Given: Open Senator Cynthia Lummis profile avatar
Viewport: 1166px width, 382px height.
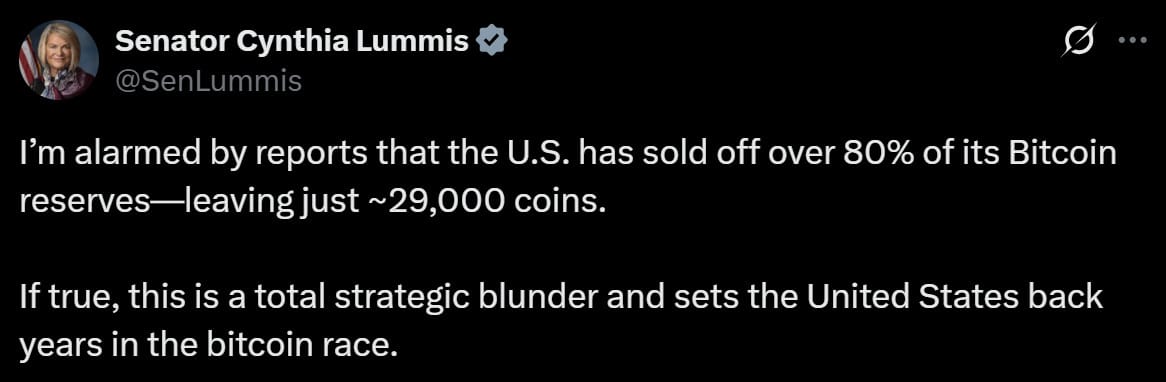Looking at the screenshot, I should (x=58, y=60).
